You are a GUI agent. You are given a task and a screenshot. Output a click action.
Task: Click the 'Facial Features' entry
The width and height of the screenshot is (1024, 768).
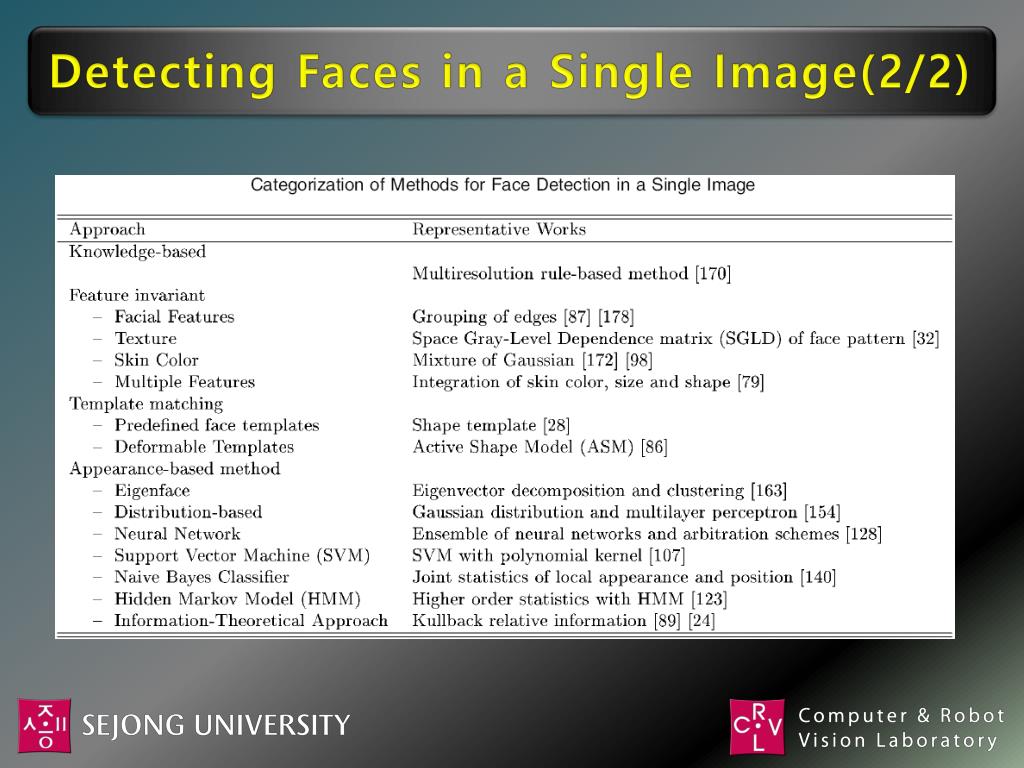[174, 317]
